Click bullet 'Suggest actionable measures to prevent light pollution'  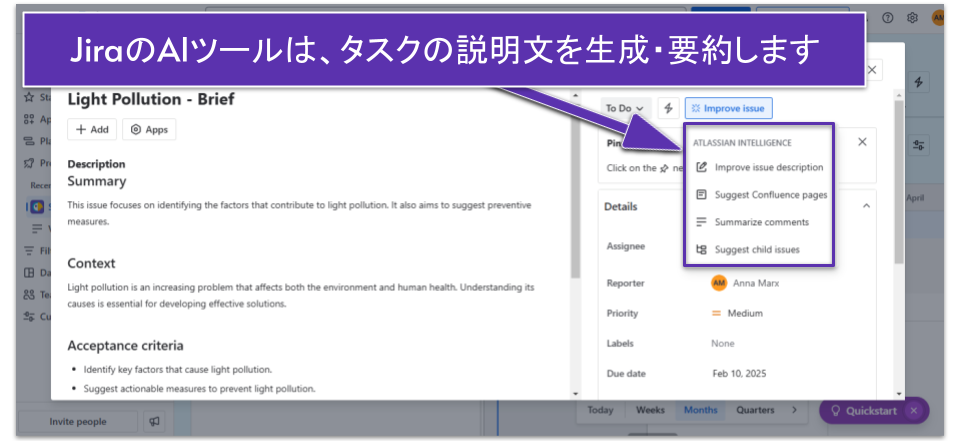200,388
